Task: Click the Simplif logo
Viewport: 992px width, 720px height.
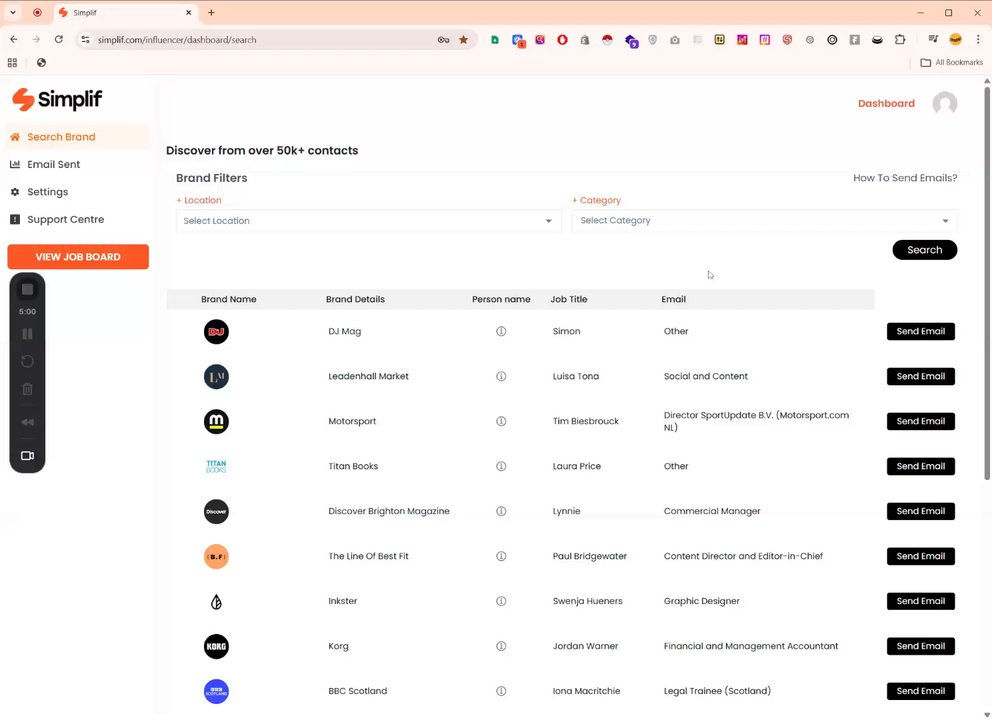Action: click(x=57, y=99)
